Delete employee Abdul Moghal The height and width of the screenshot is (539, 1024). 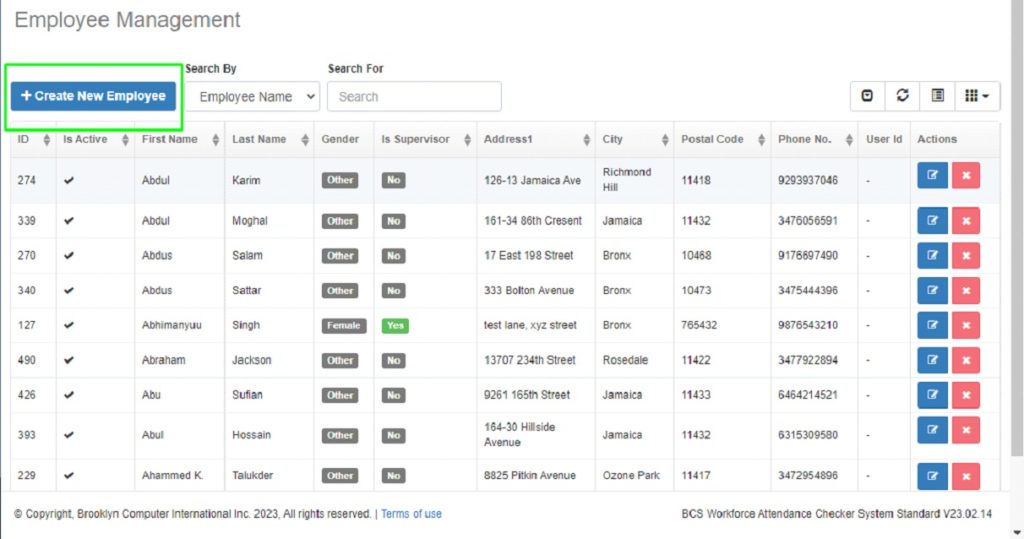(966, 221)
